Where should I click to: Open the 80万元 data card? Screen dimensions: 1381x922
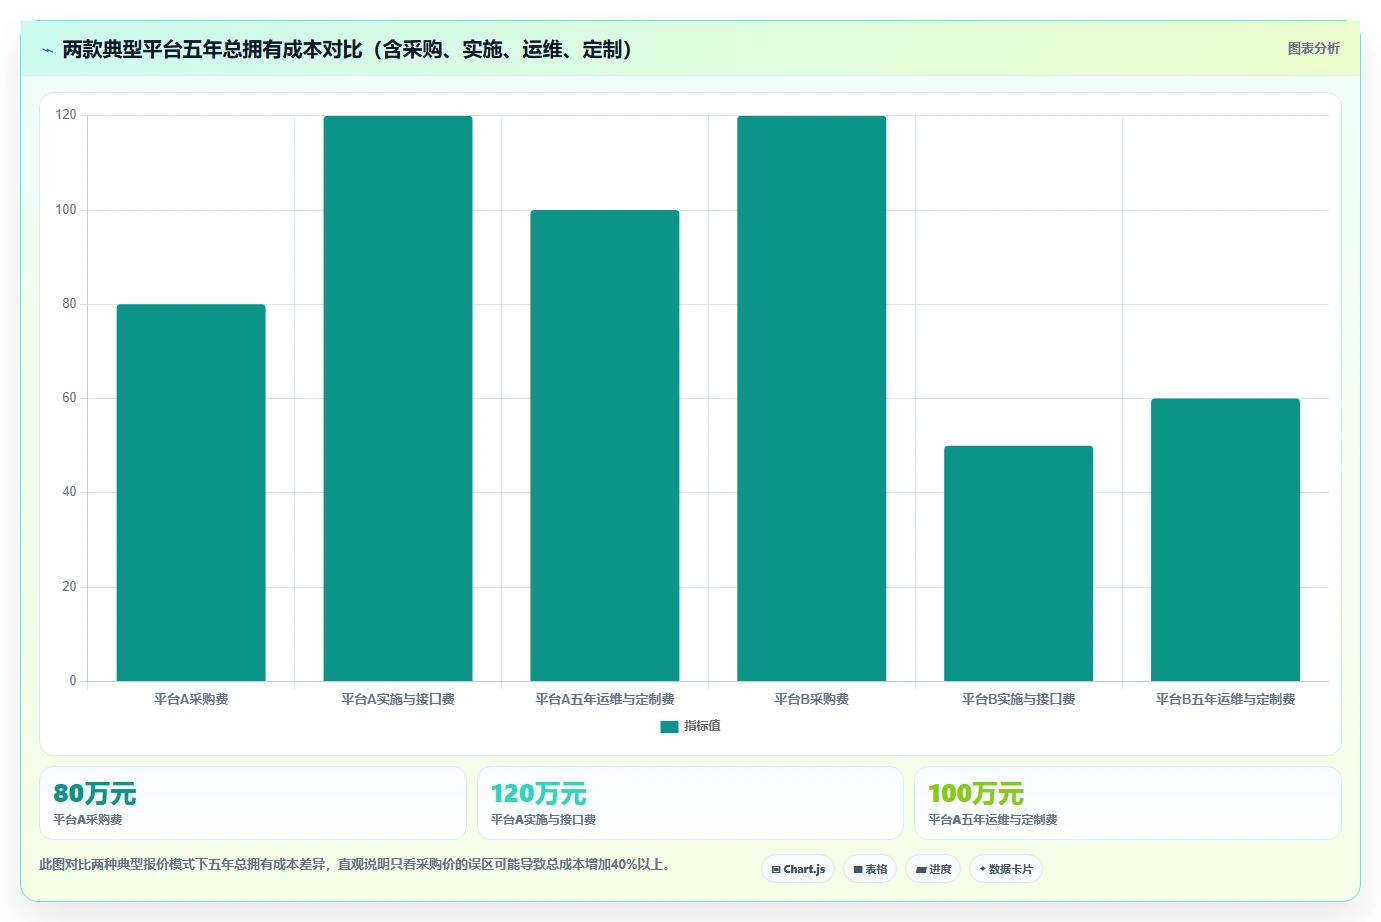click(253, 803)
